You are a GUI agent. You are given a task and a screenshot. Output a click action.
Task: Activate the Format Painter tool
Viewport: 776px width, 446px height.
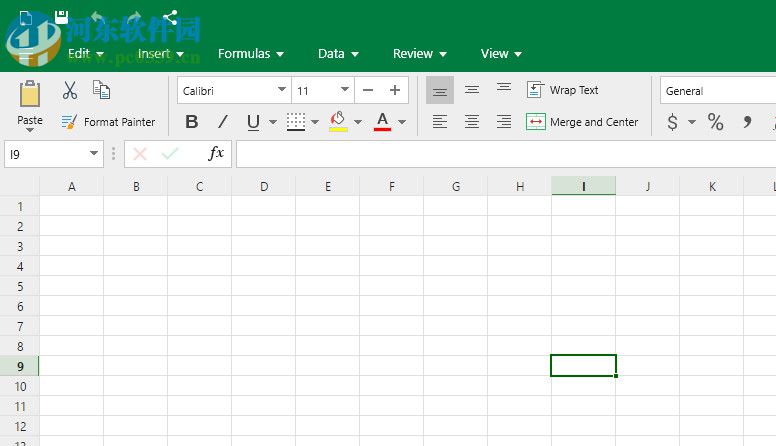108,122
